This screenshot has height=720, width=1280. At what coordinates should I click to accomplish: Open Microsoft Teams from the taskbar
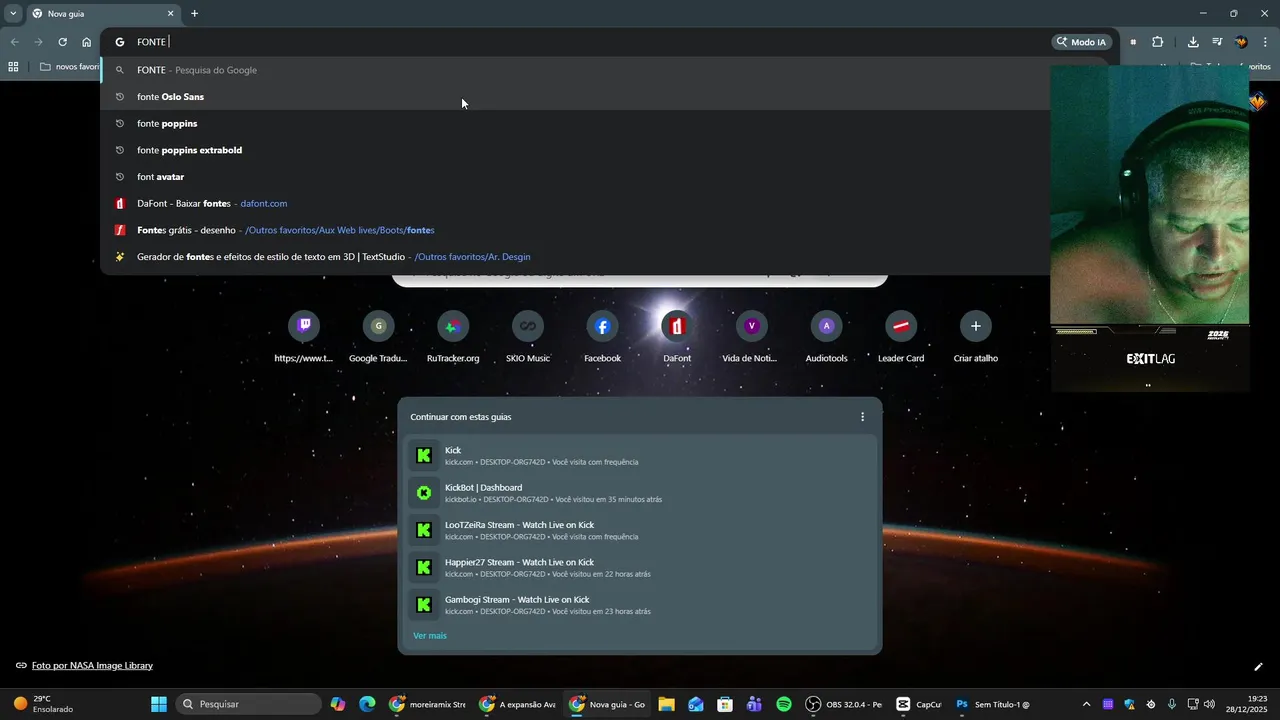[754, 704]
